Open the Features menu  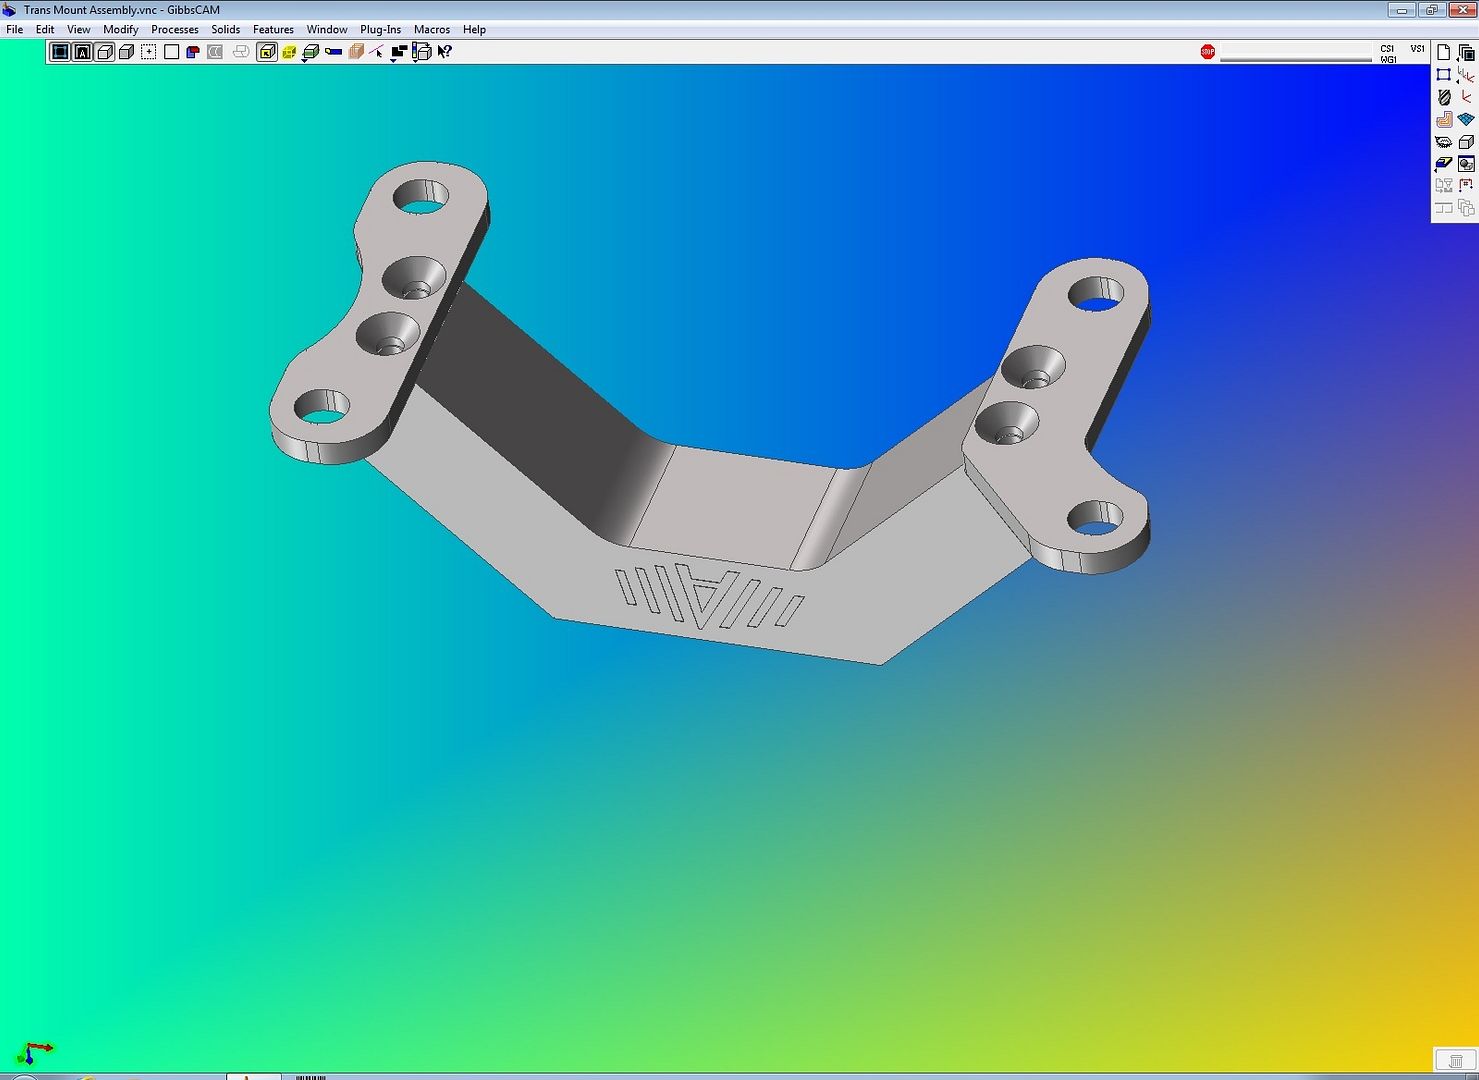click(273, 29)
